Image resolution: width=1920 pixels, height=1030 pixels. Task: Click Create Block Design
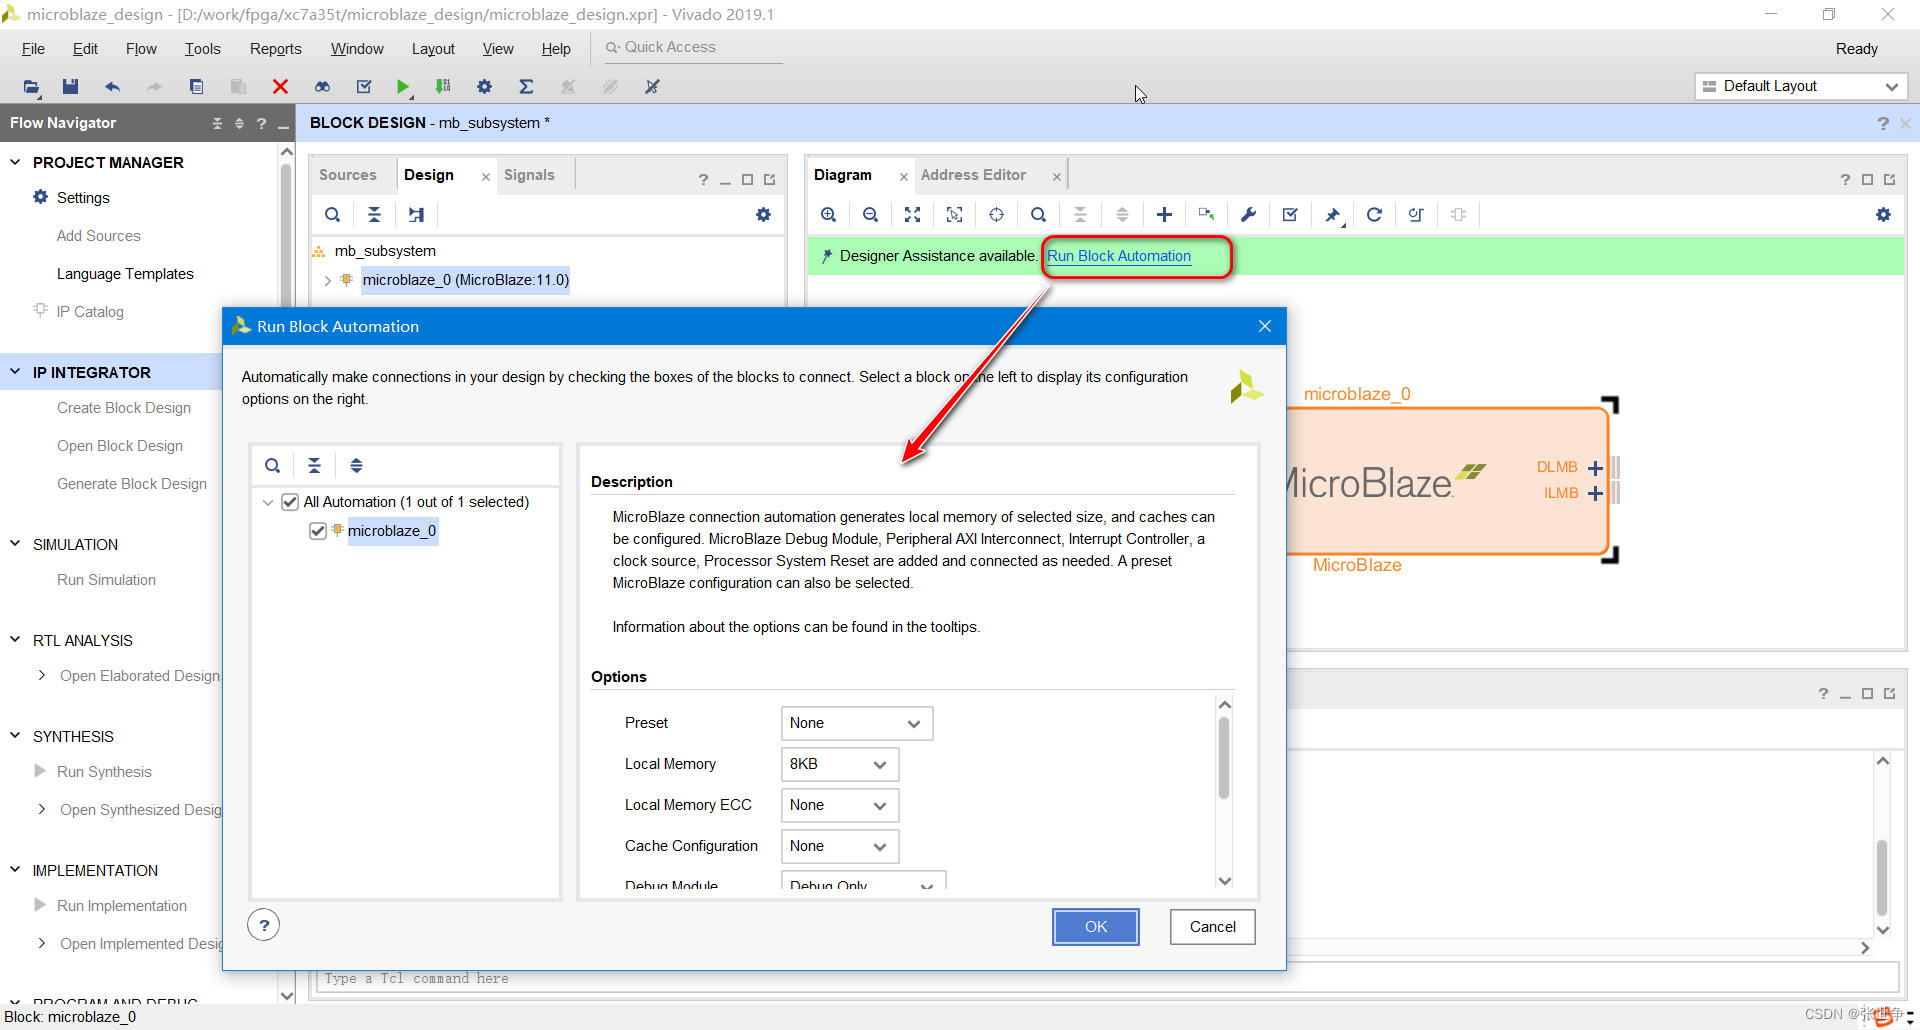pyautogui.click(x=124, y=408)
